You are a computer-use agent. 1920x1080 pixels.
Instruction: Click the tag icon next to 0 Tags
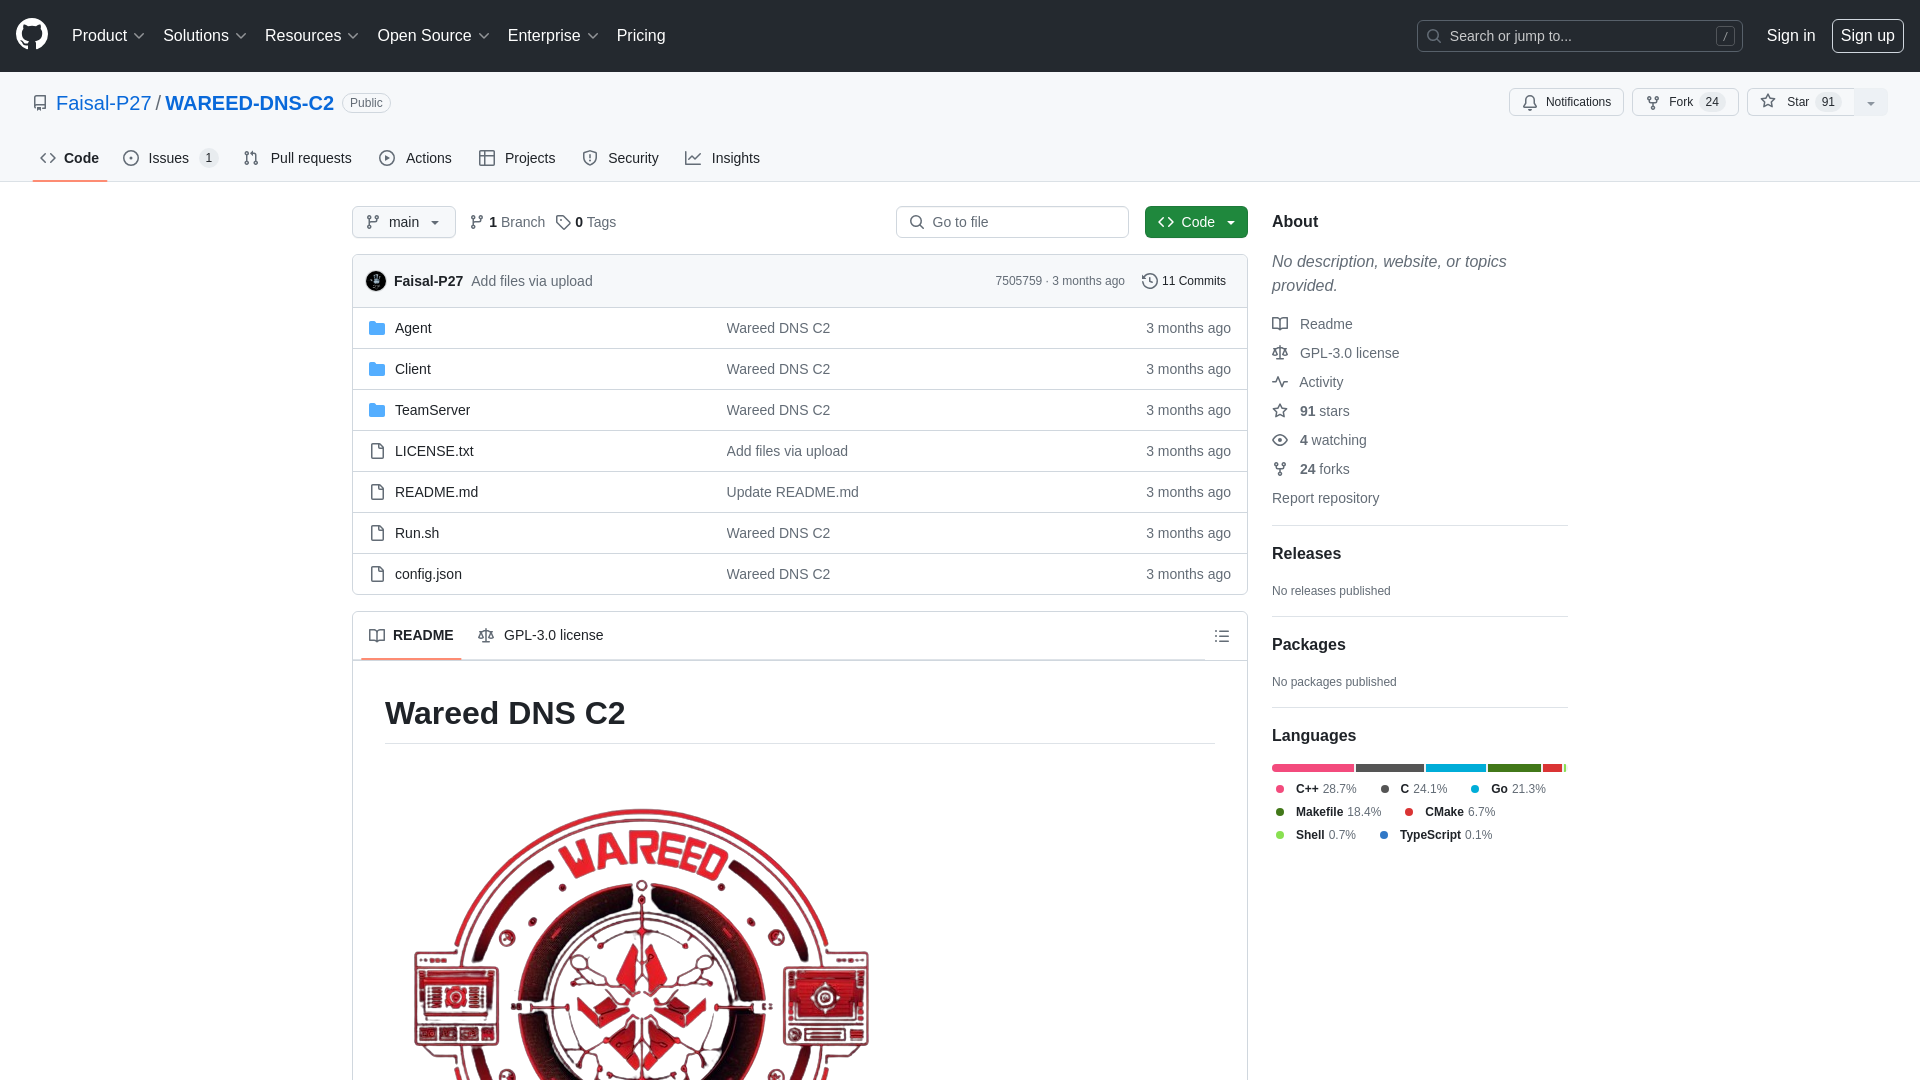tap(563, 222)
